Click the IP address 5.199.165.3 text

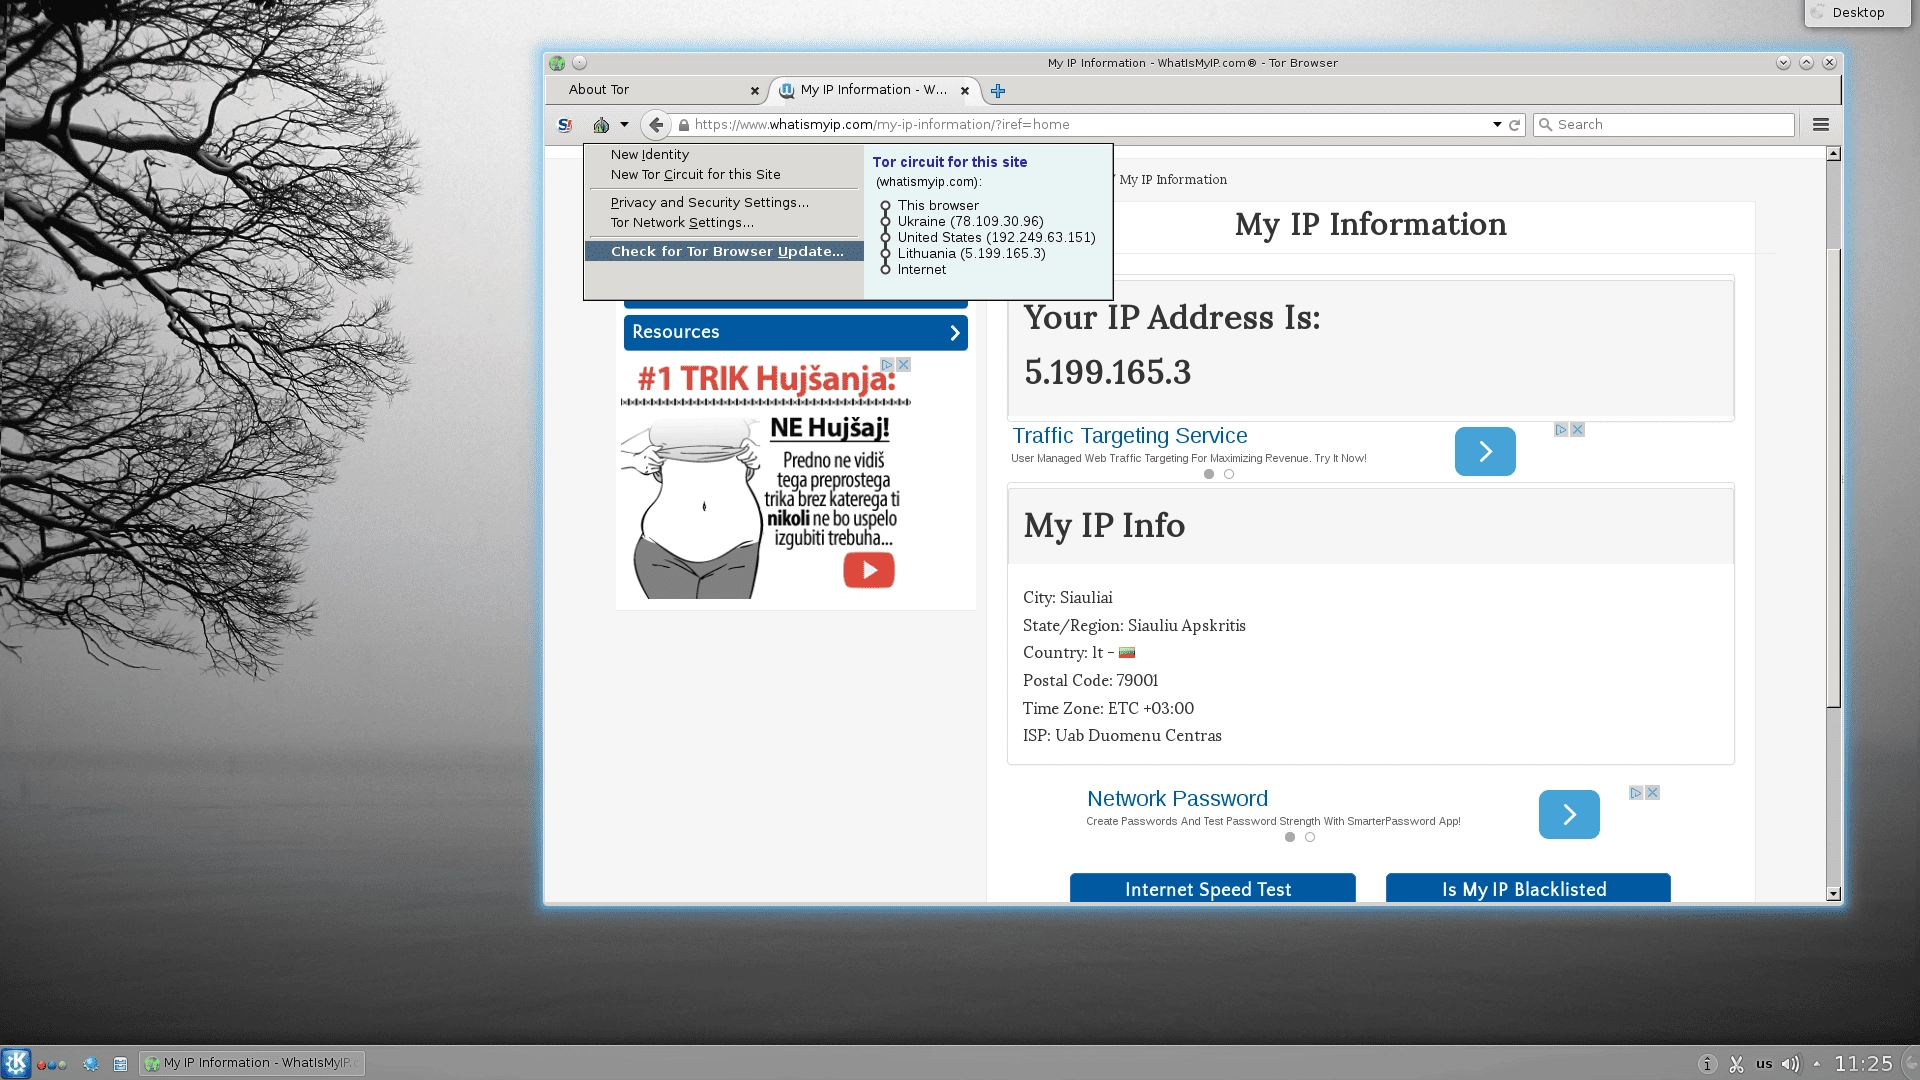1107,373
